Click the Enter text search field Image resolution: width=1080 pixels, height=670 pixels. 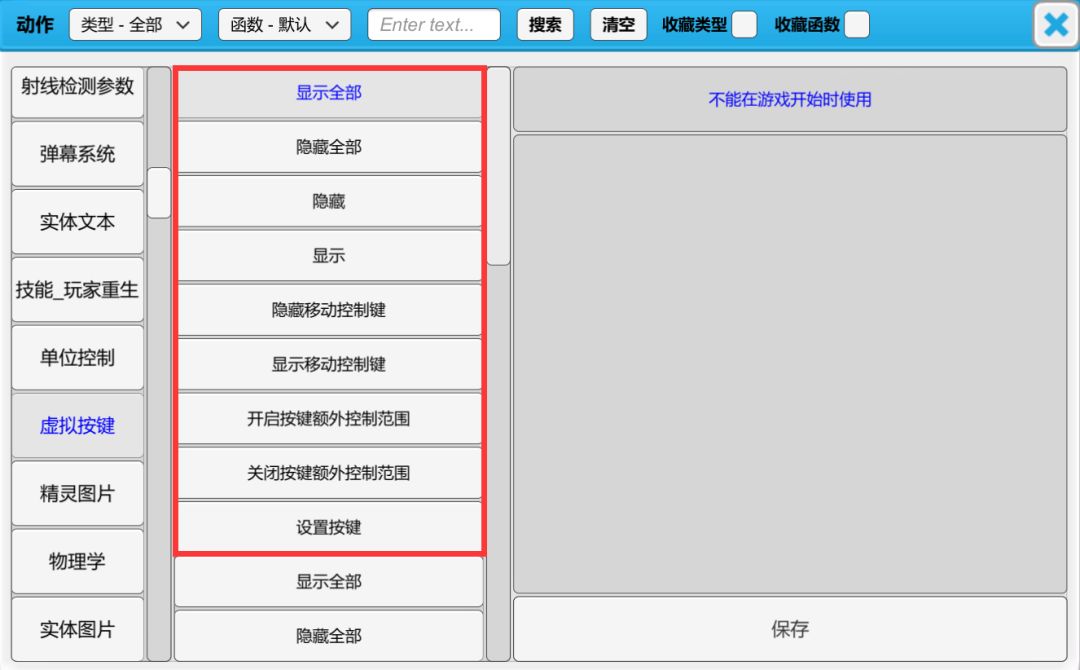click(x=433, y=25)
